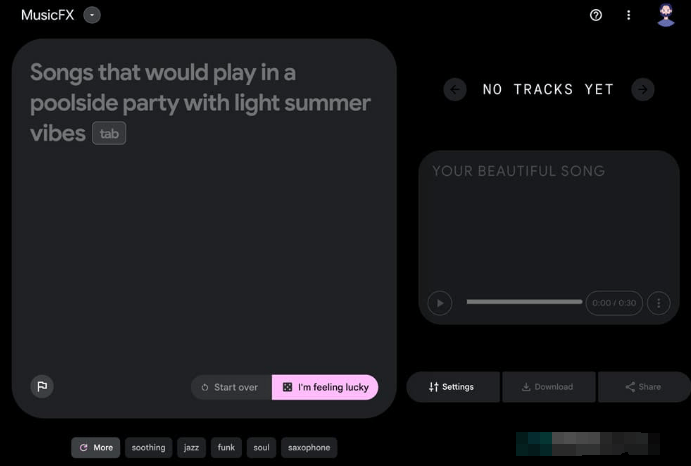Click the 0:00 / 0:30 time display
The width and height of the screenshot is (691, 466).
click(614, 303)
